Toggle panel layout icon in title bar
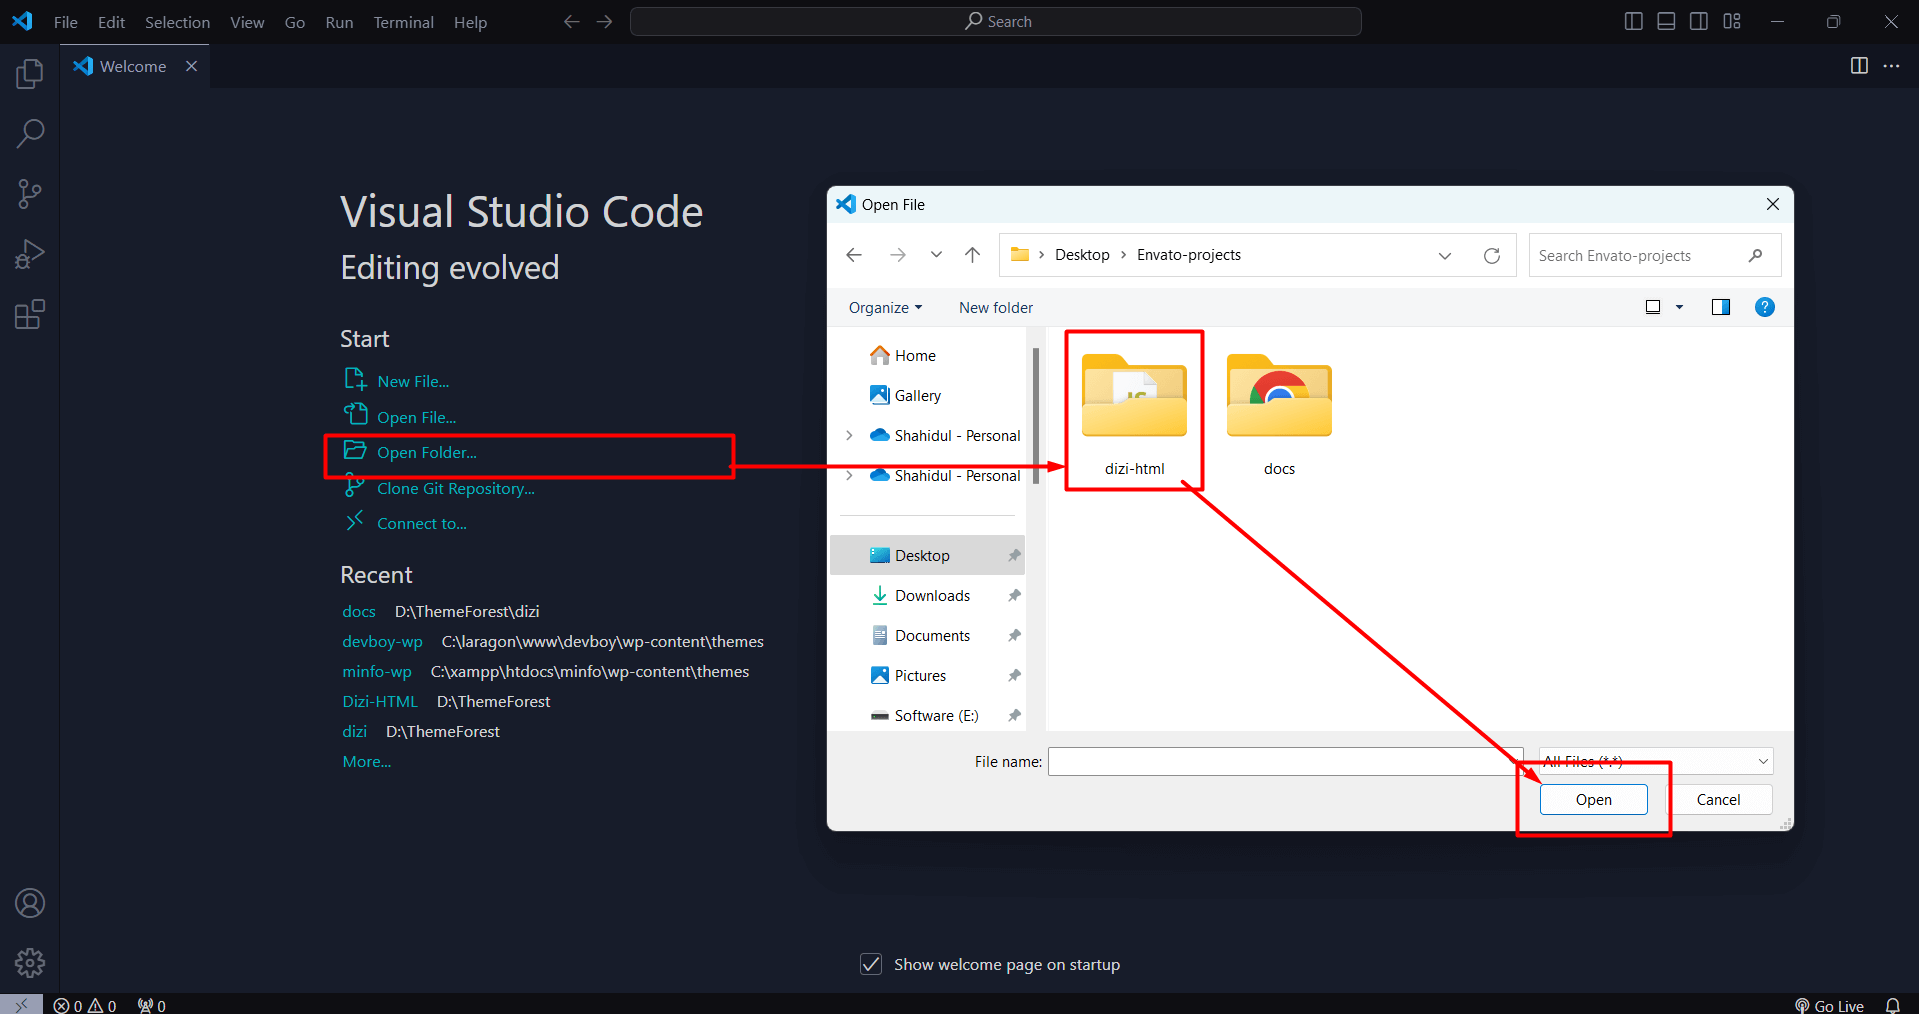Image resolution: width=1919 pixels, height=1014 pixels. 1666,21
